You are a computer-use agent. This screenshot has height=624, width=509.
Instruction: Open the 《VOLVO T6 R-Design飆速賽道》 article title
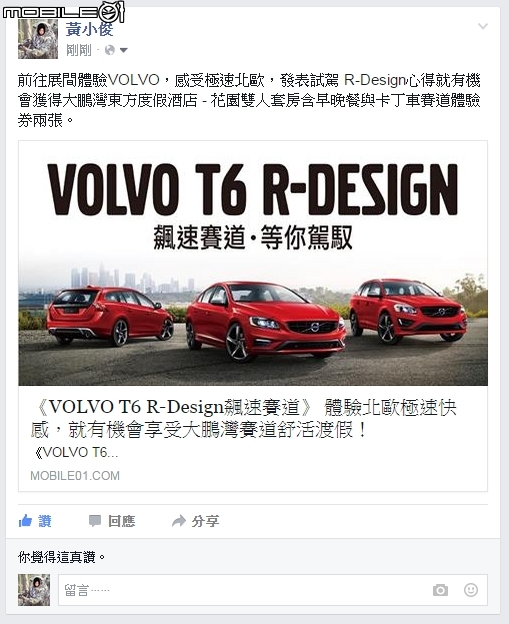click(x=244, y=418)
